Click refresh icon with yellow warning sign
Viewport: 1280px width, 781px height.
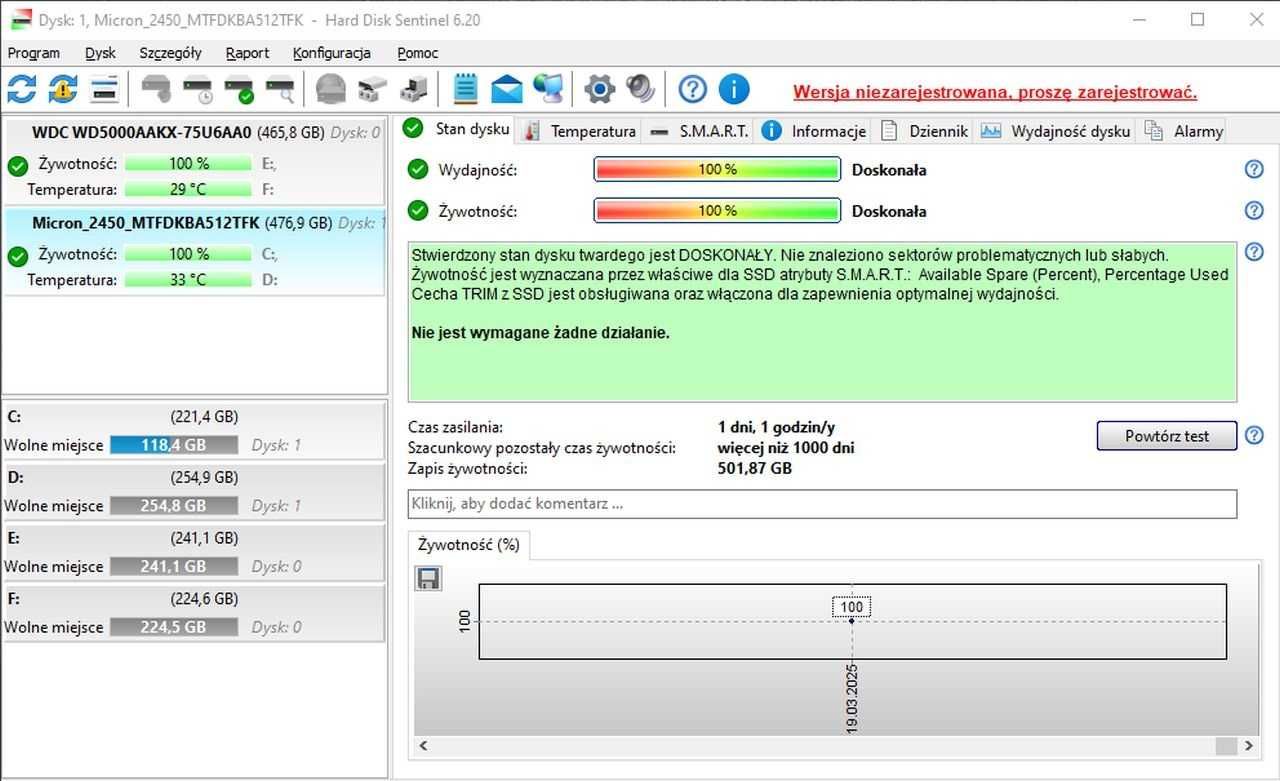click(63, 89)
